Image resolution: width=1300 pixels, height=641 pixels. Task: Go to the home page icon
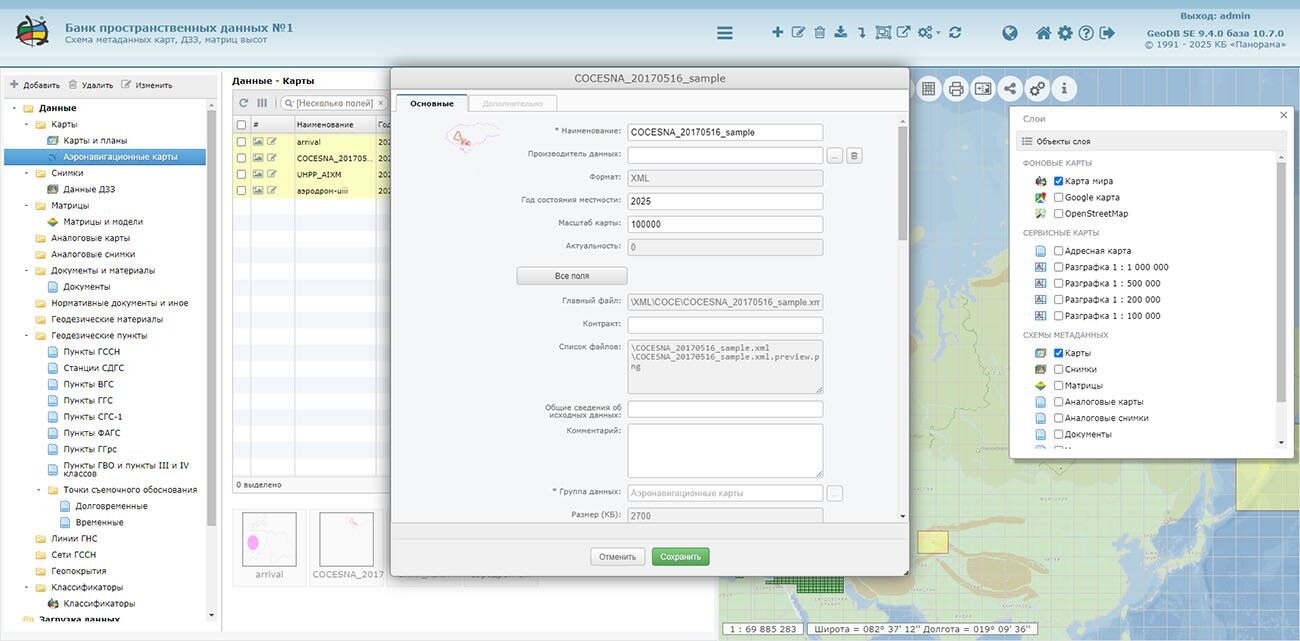point(1043,33)
